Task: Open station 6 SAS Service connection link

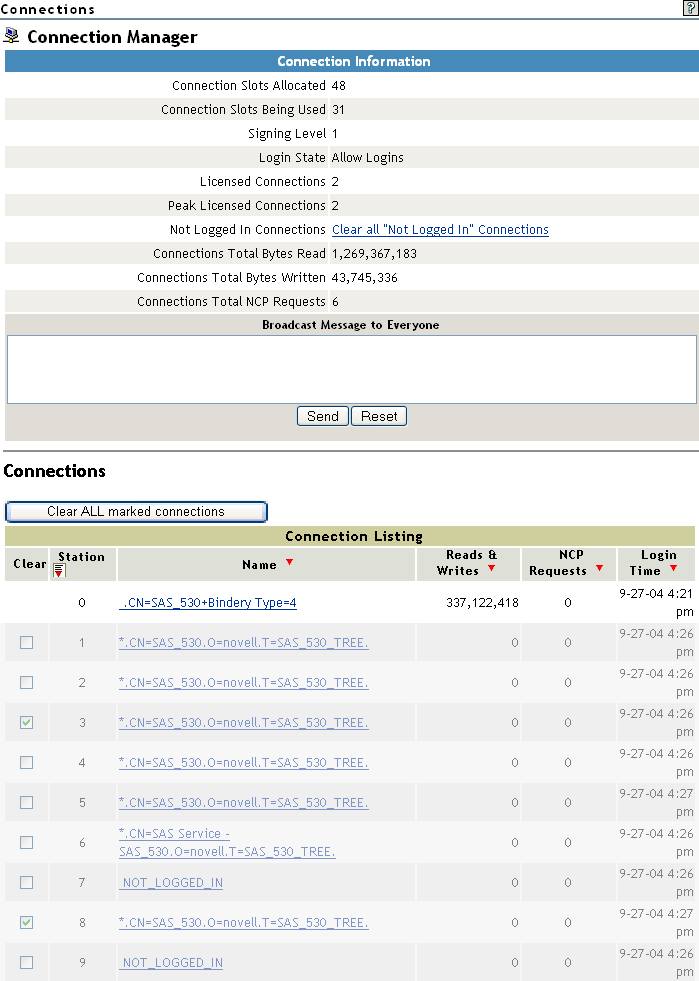Action: click(x=227, y=843)
